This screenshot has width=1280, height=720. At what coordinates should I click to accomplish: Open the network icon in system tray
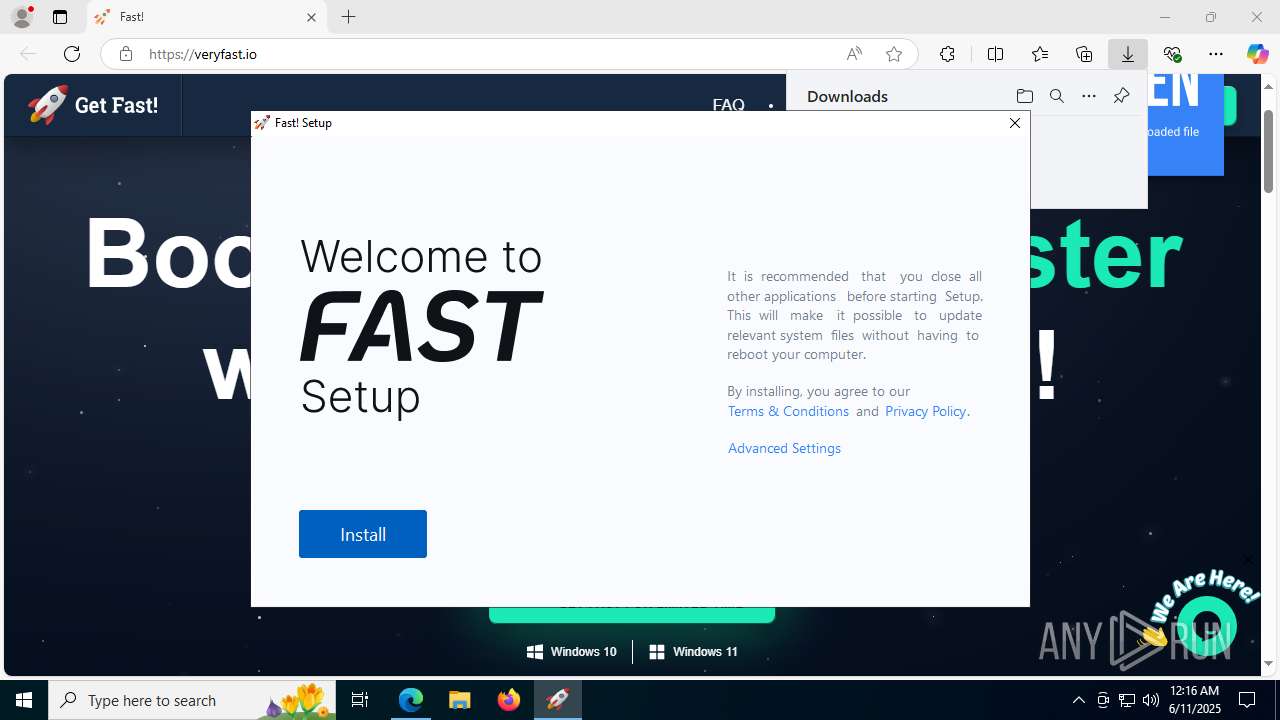point(1127,700)
